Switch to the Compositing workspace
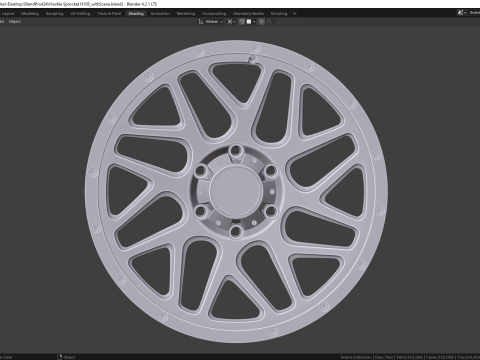 (x=214, y=14)
